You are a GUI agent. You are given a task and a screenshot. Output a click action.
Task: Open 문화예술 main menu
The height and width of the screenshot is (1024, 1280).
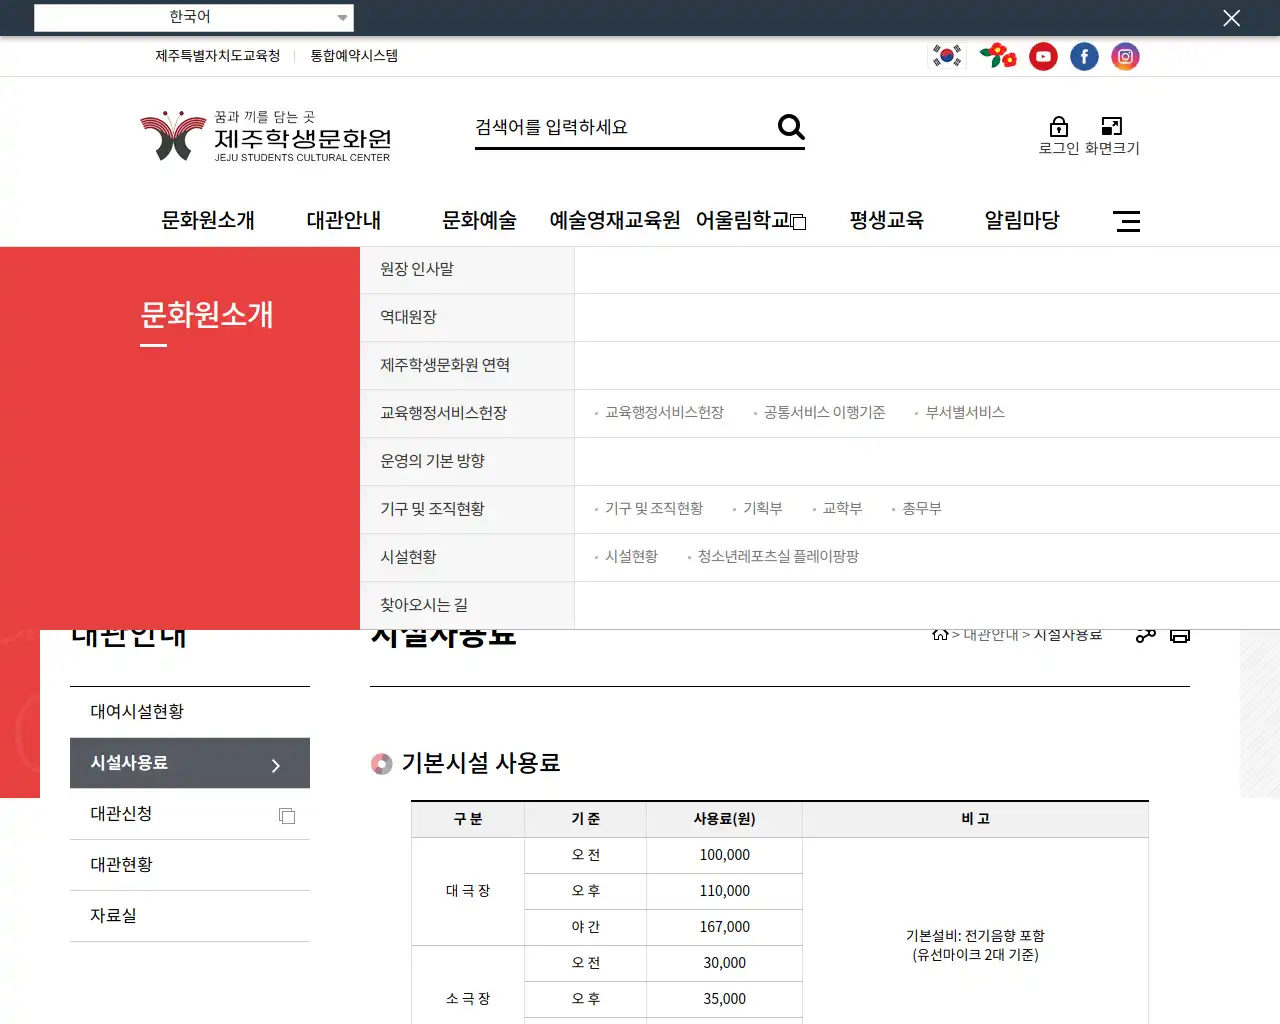[x=479, y=220]
